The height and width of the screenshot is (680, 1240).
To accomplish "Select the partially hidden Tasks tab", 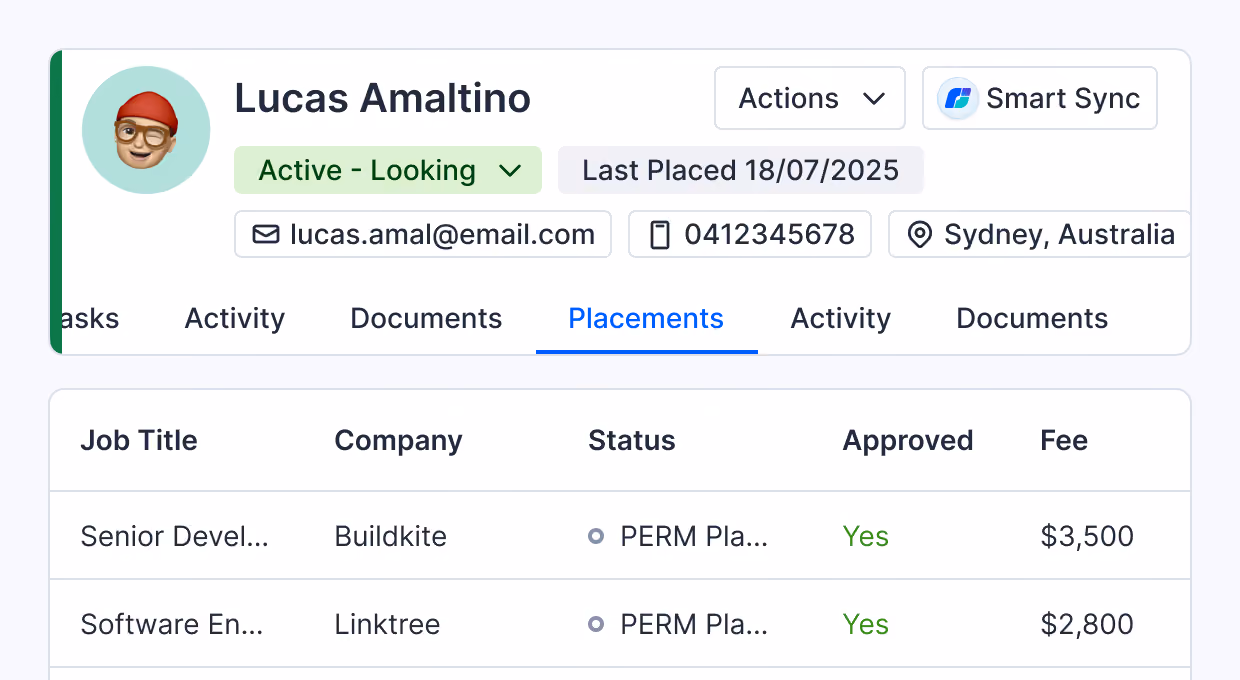I will [x=90, y=318].
